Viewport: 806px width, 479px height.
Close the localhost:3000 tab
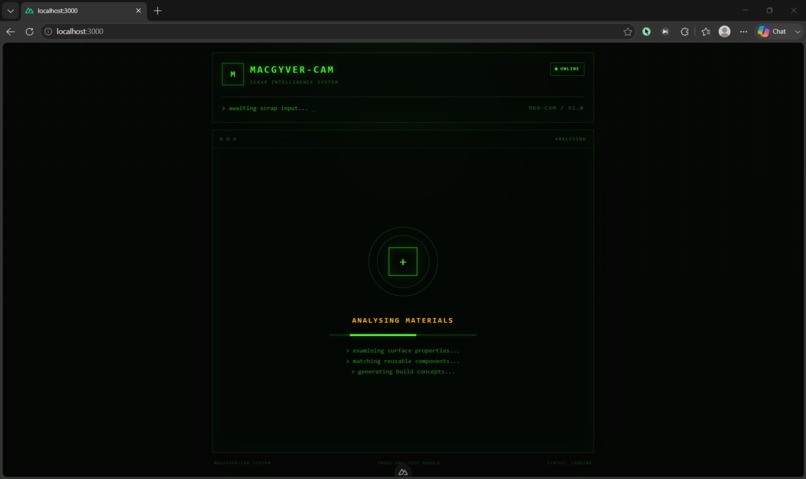[x=138, y=10]
